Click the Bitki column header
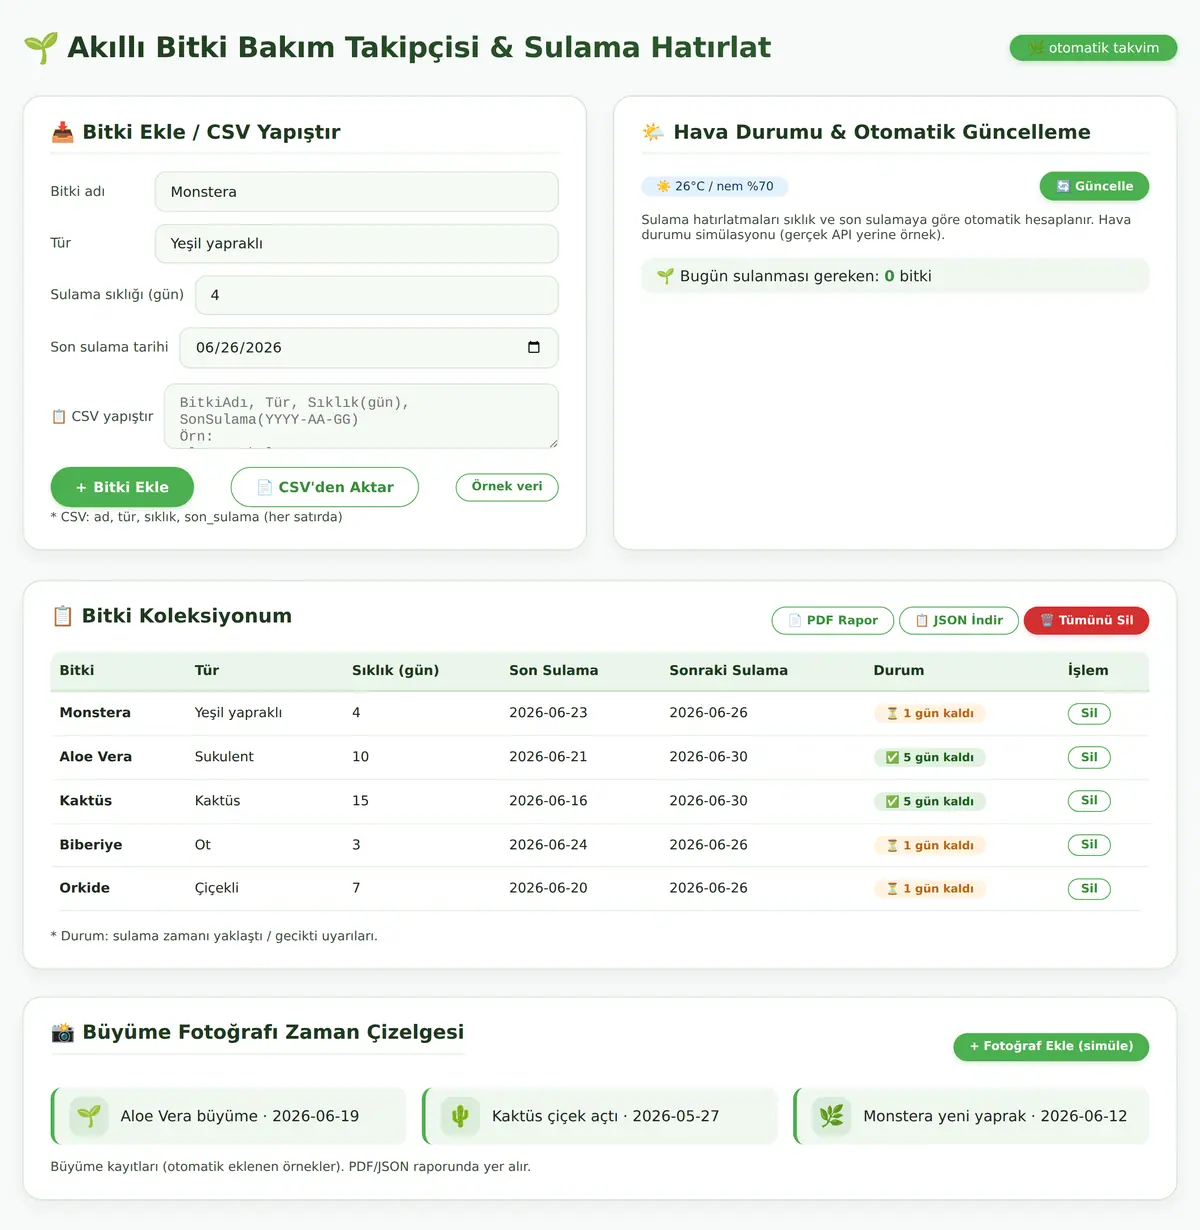 coord(77,670)
